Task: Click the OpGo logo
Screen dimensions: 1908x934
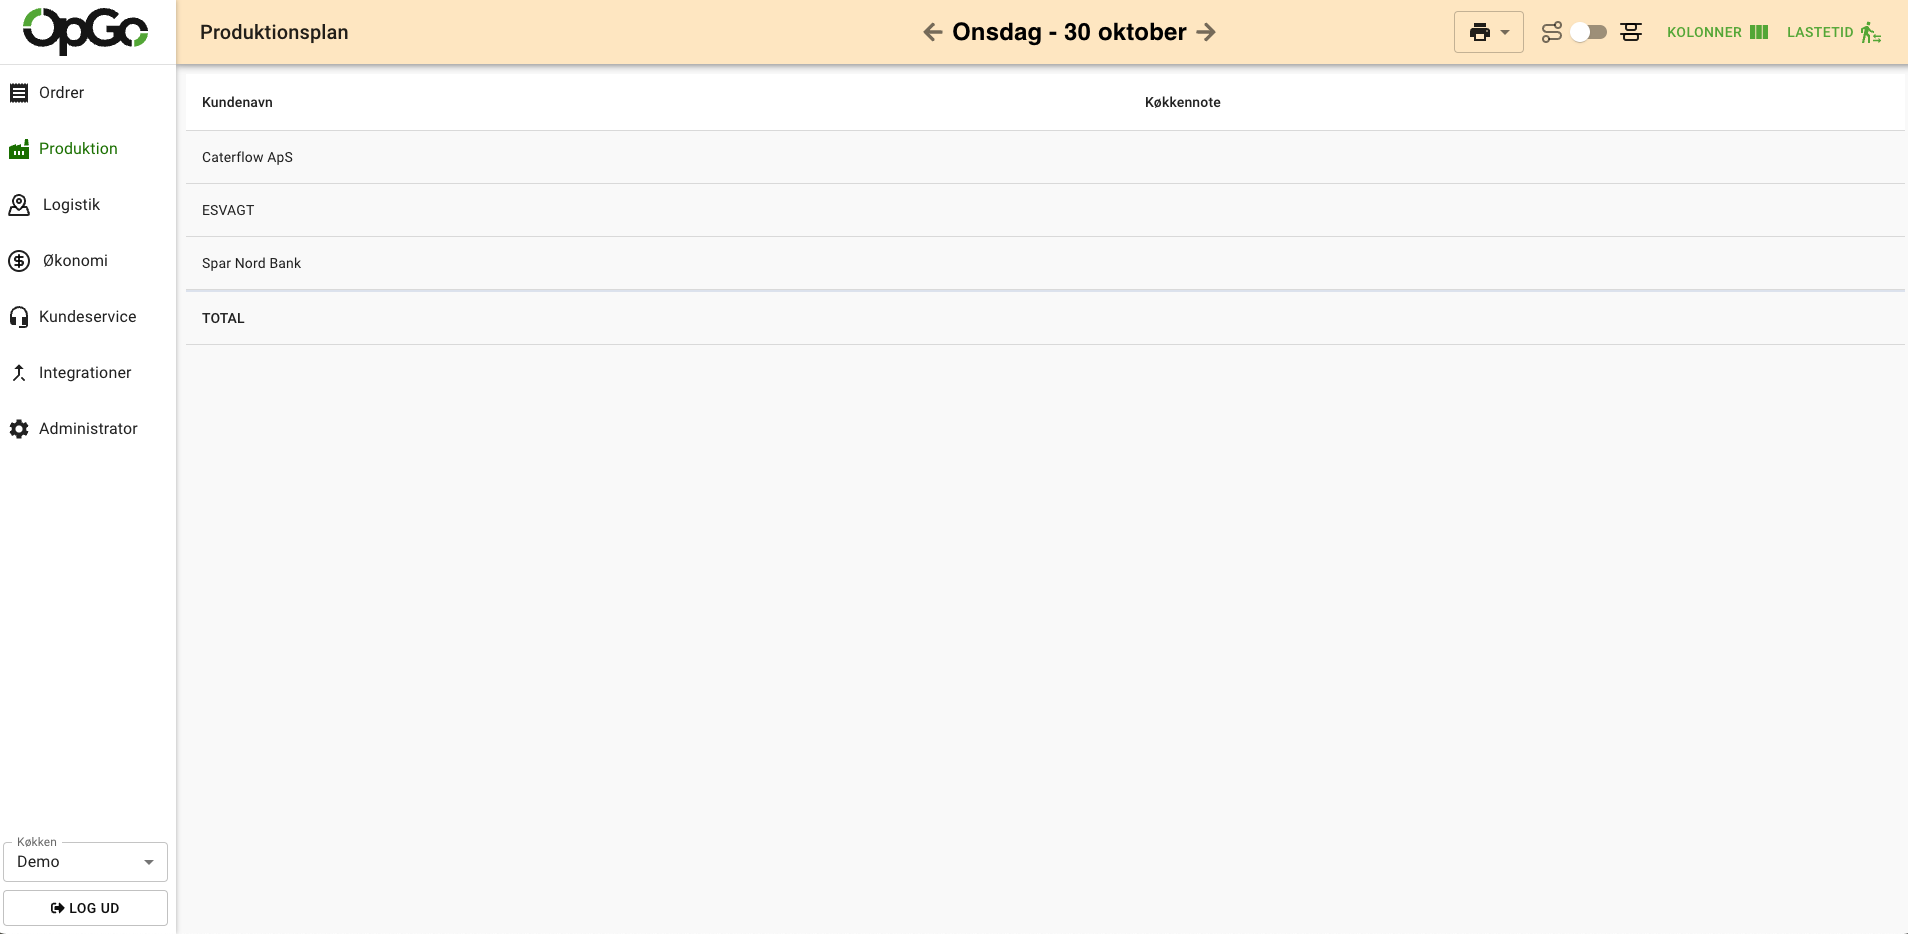Action: [85, 31]
